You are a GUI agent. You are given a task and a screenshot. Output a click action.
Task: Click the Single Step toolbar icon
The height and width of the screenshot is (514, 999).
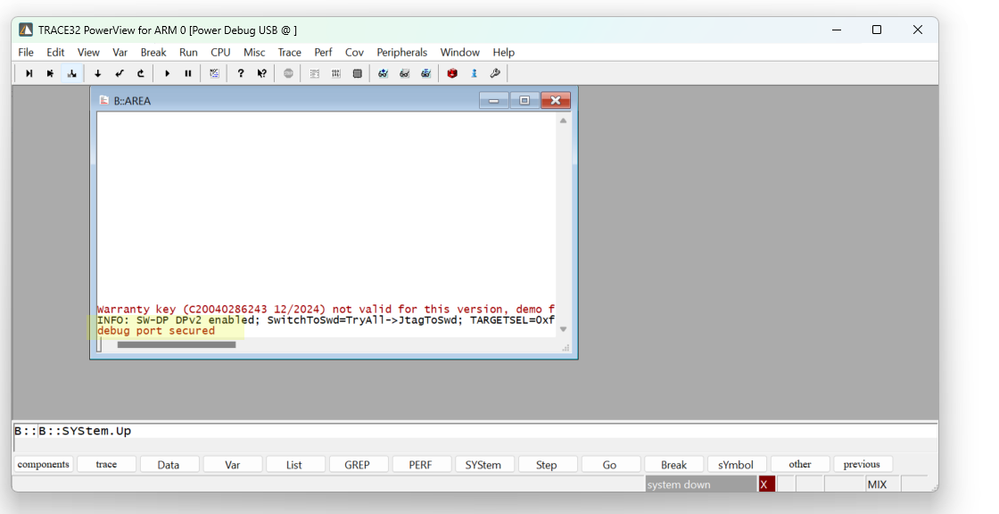tap(29, 74)
